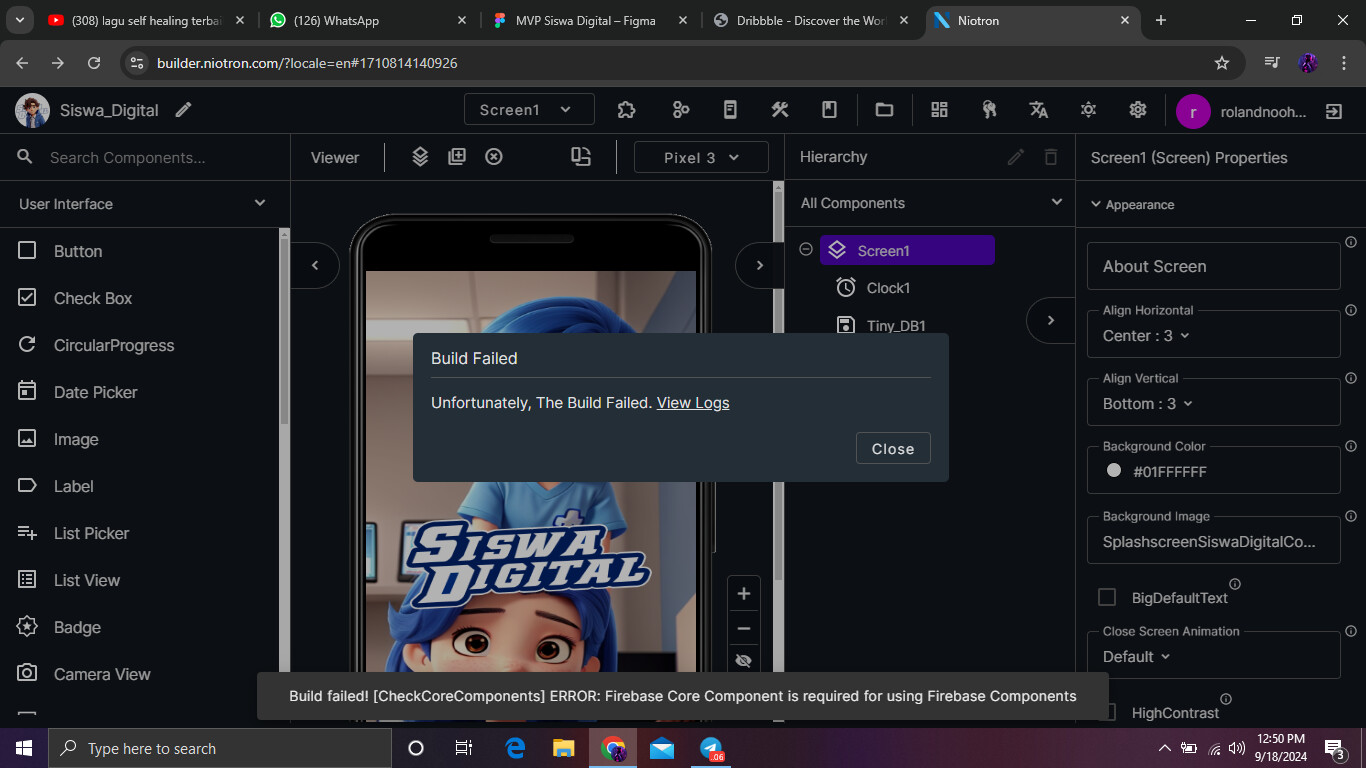Select List View component from palette

pos(140,580)
